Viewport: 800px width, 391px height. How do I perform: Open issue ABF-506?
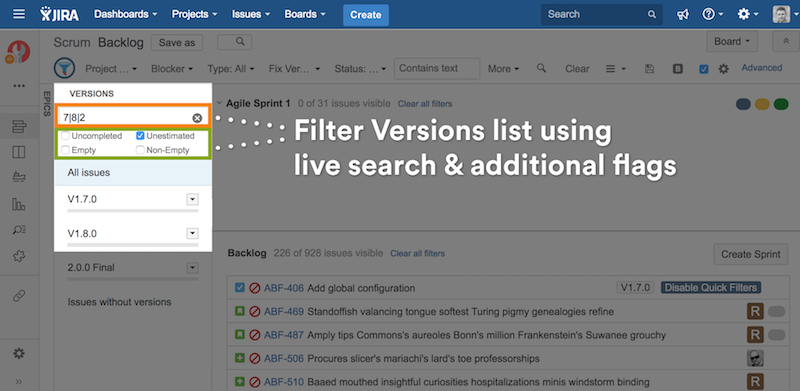pyautogui.click(x=284, y=358)
